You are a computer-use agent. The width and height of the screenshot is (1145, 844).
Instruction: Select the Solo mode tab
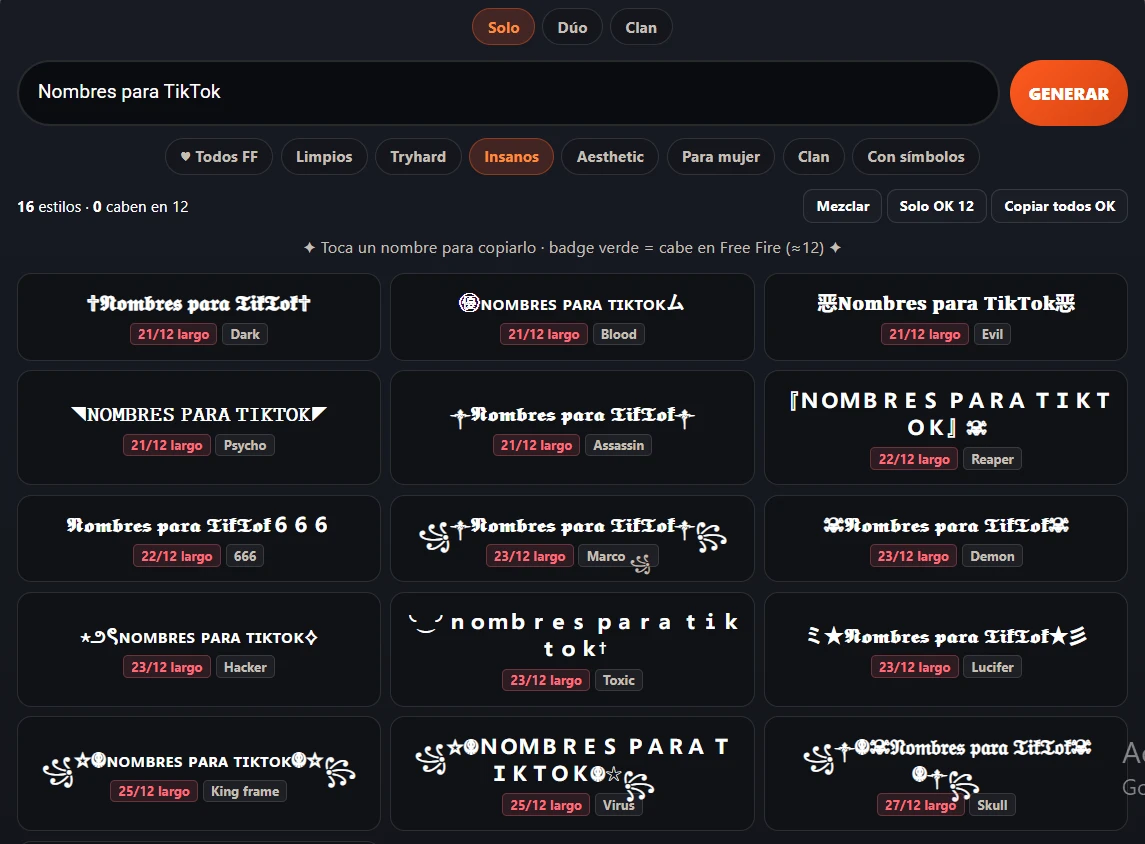(x=503, y=27)
